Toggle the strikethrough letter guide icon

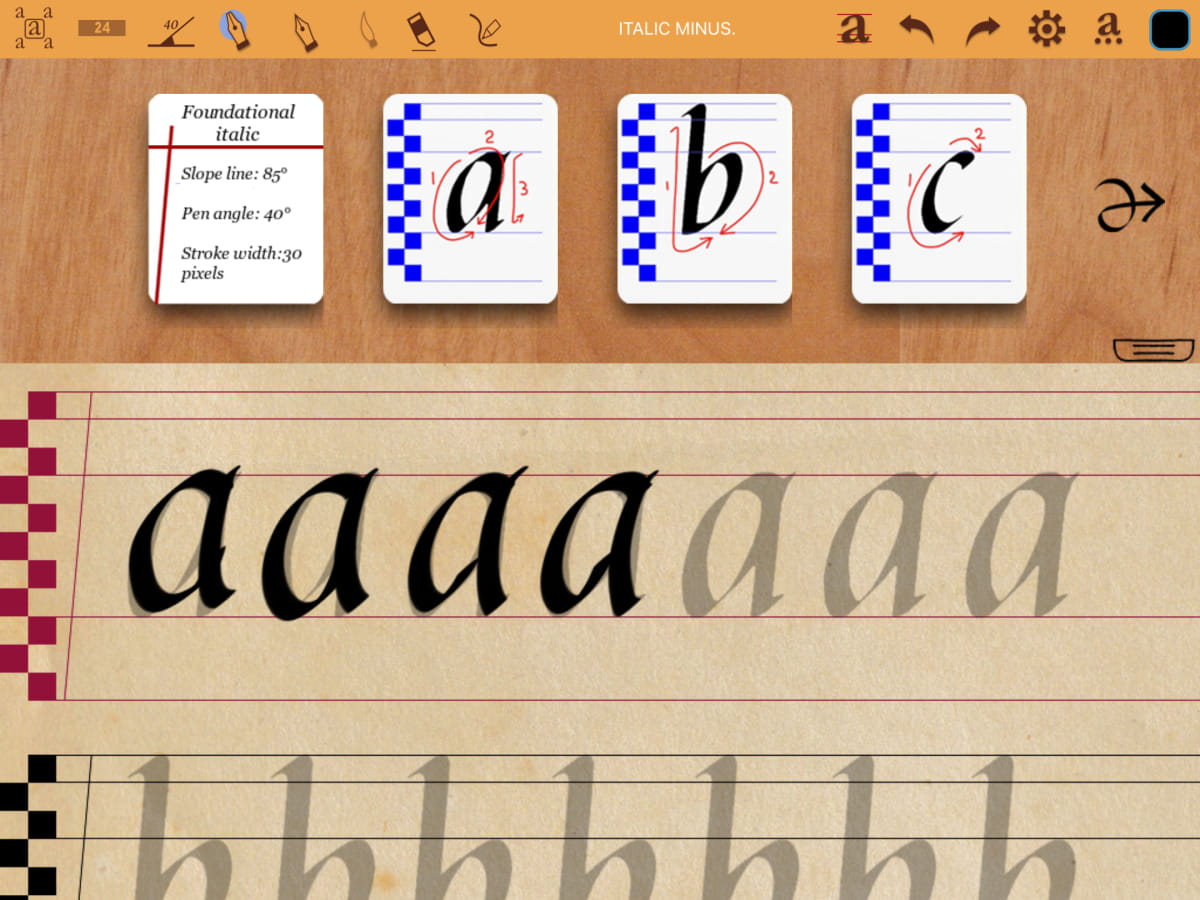pyautogui.click(x=853, y=29)
